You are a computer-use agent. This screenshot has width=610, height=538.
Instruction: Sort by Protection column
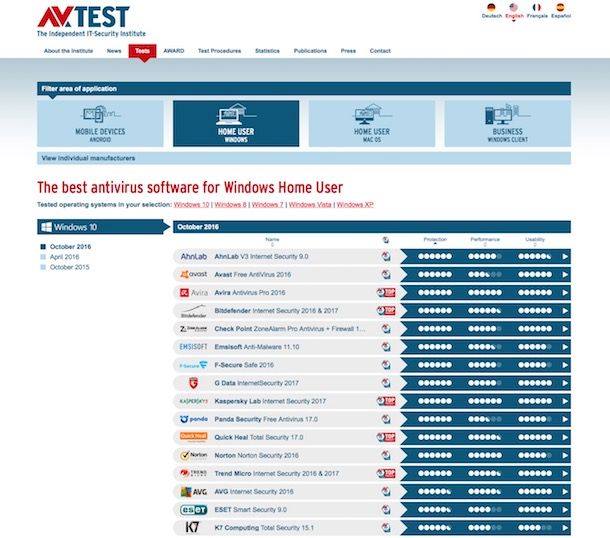(435, 241)
